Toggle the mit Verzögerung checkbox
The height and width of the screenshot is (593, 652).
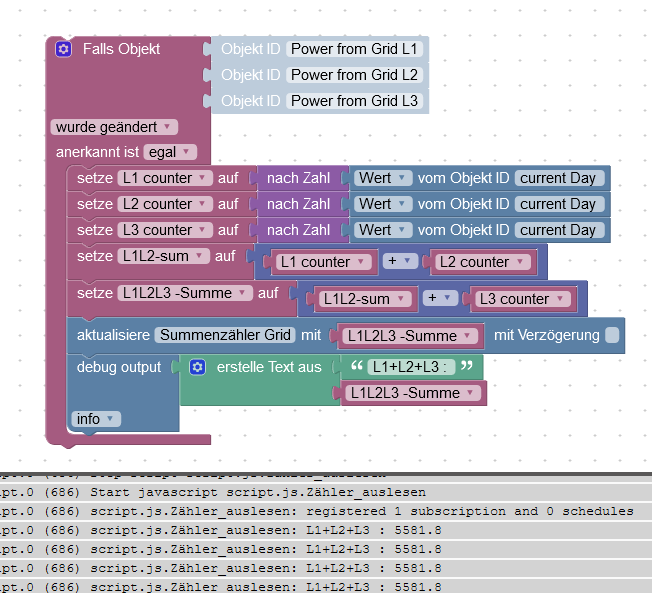click(x=612, y=335)
